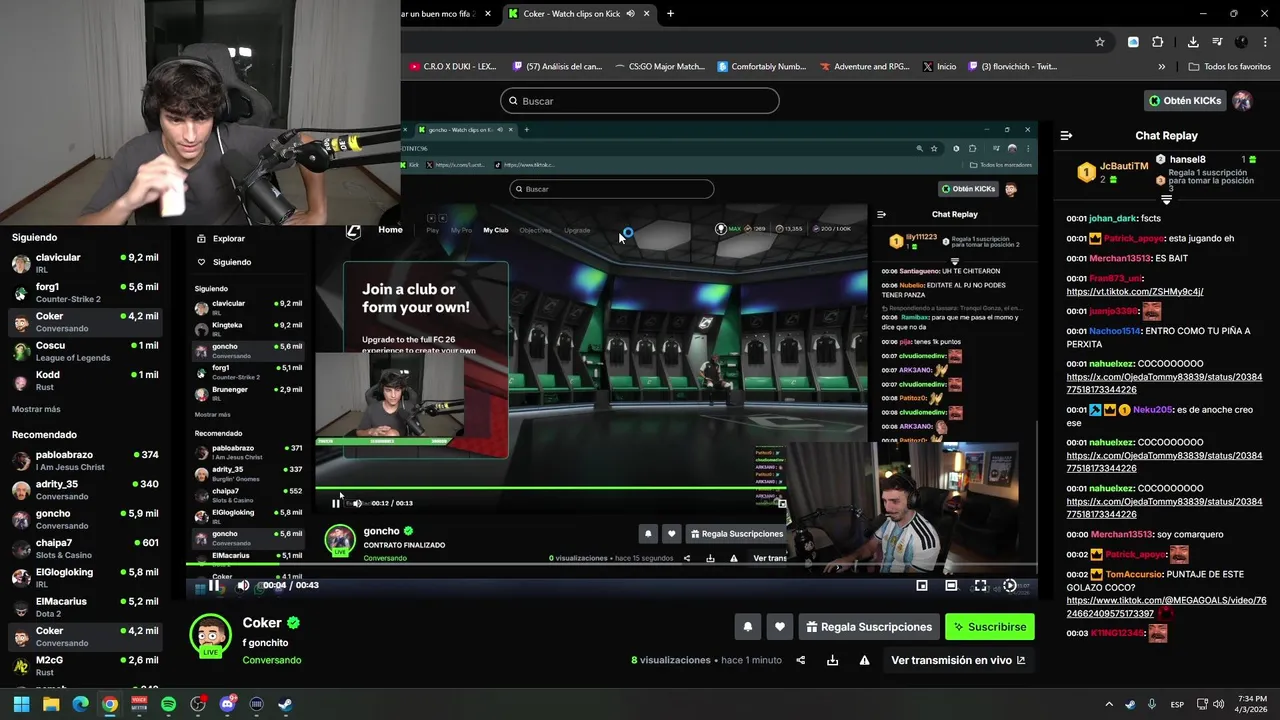
Task: Open picture-in-picture mini player
Action: click(922, 585)
